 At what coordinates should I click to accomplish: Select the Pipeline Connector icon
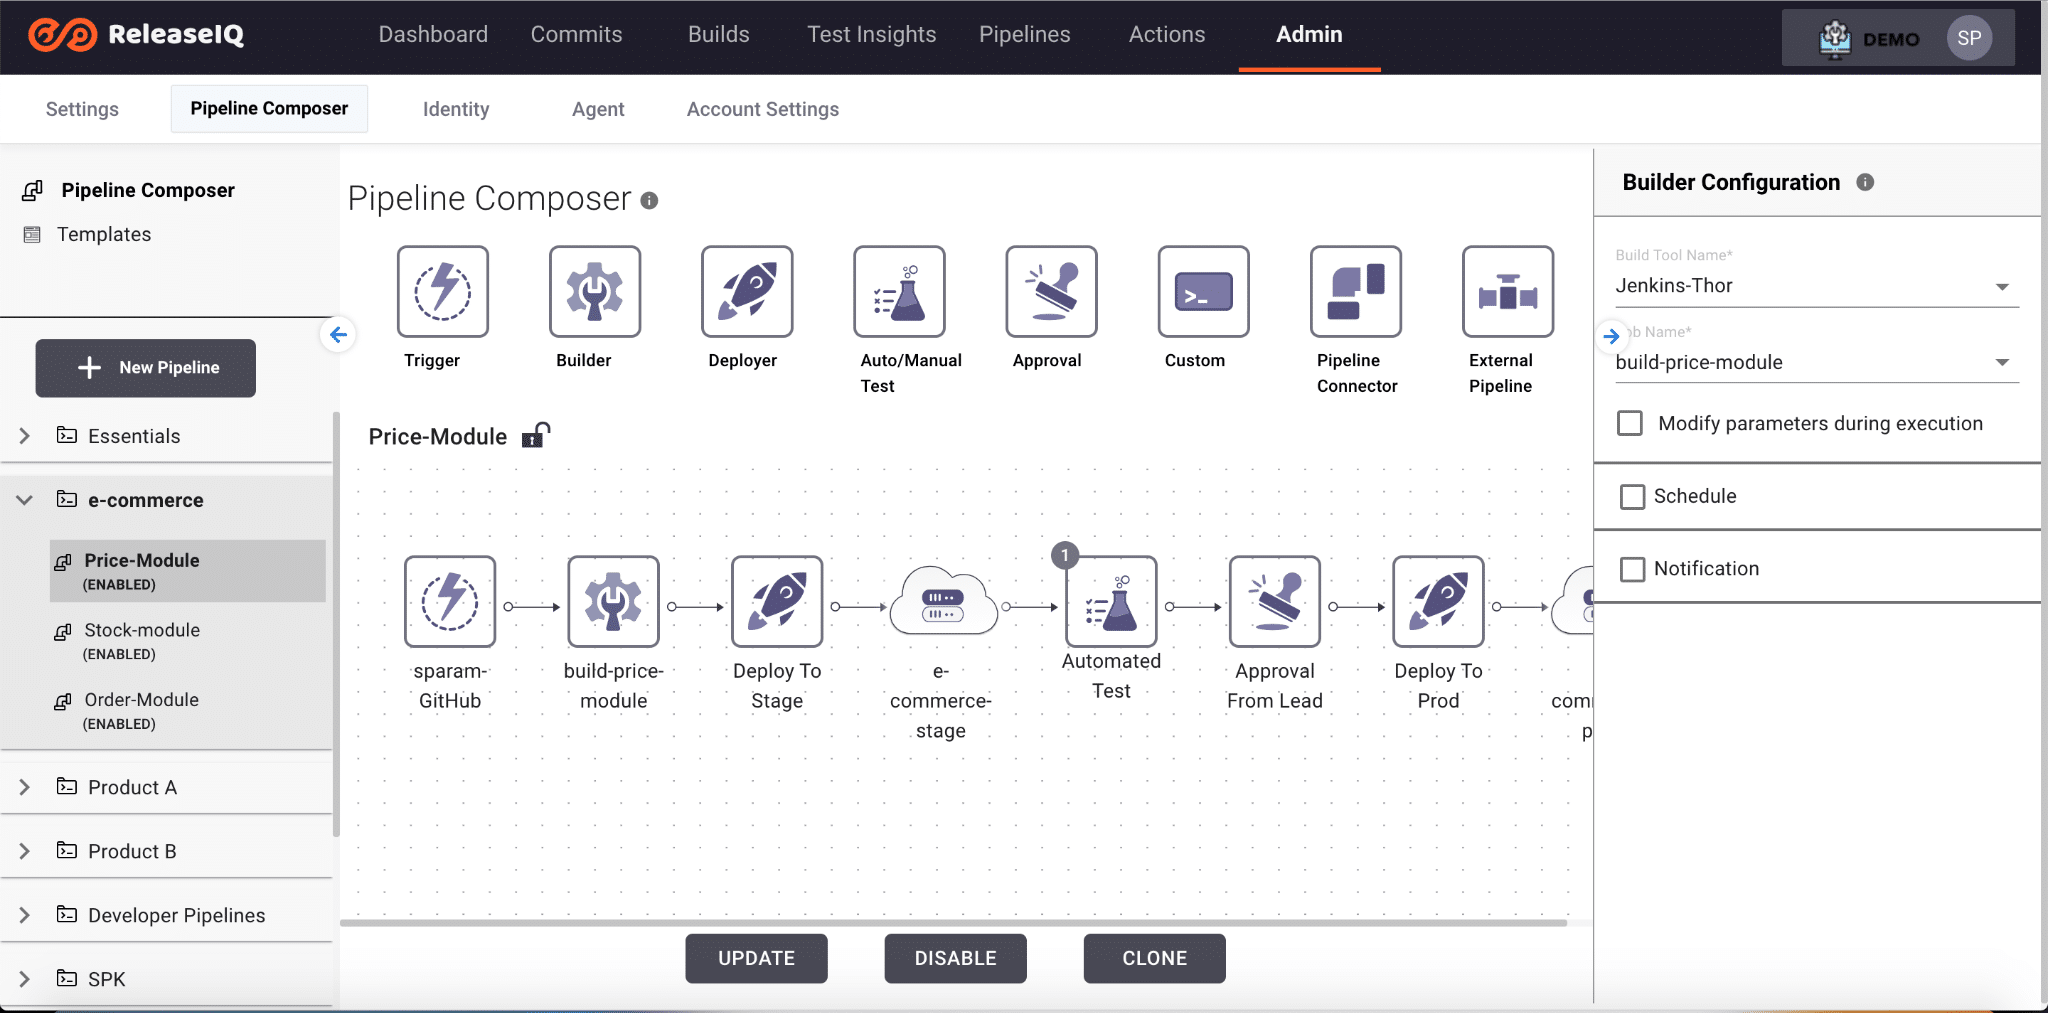point(1356,291)
